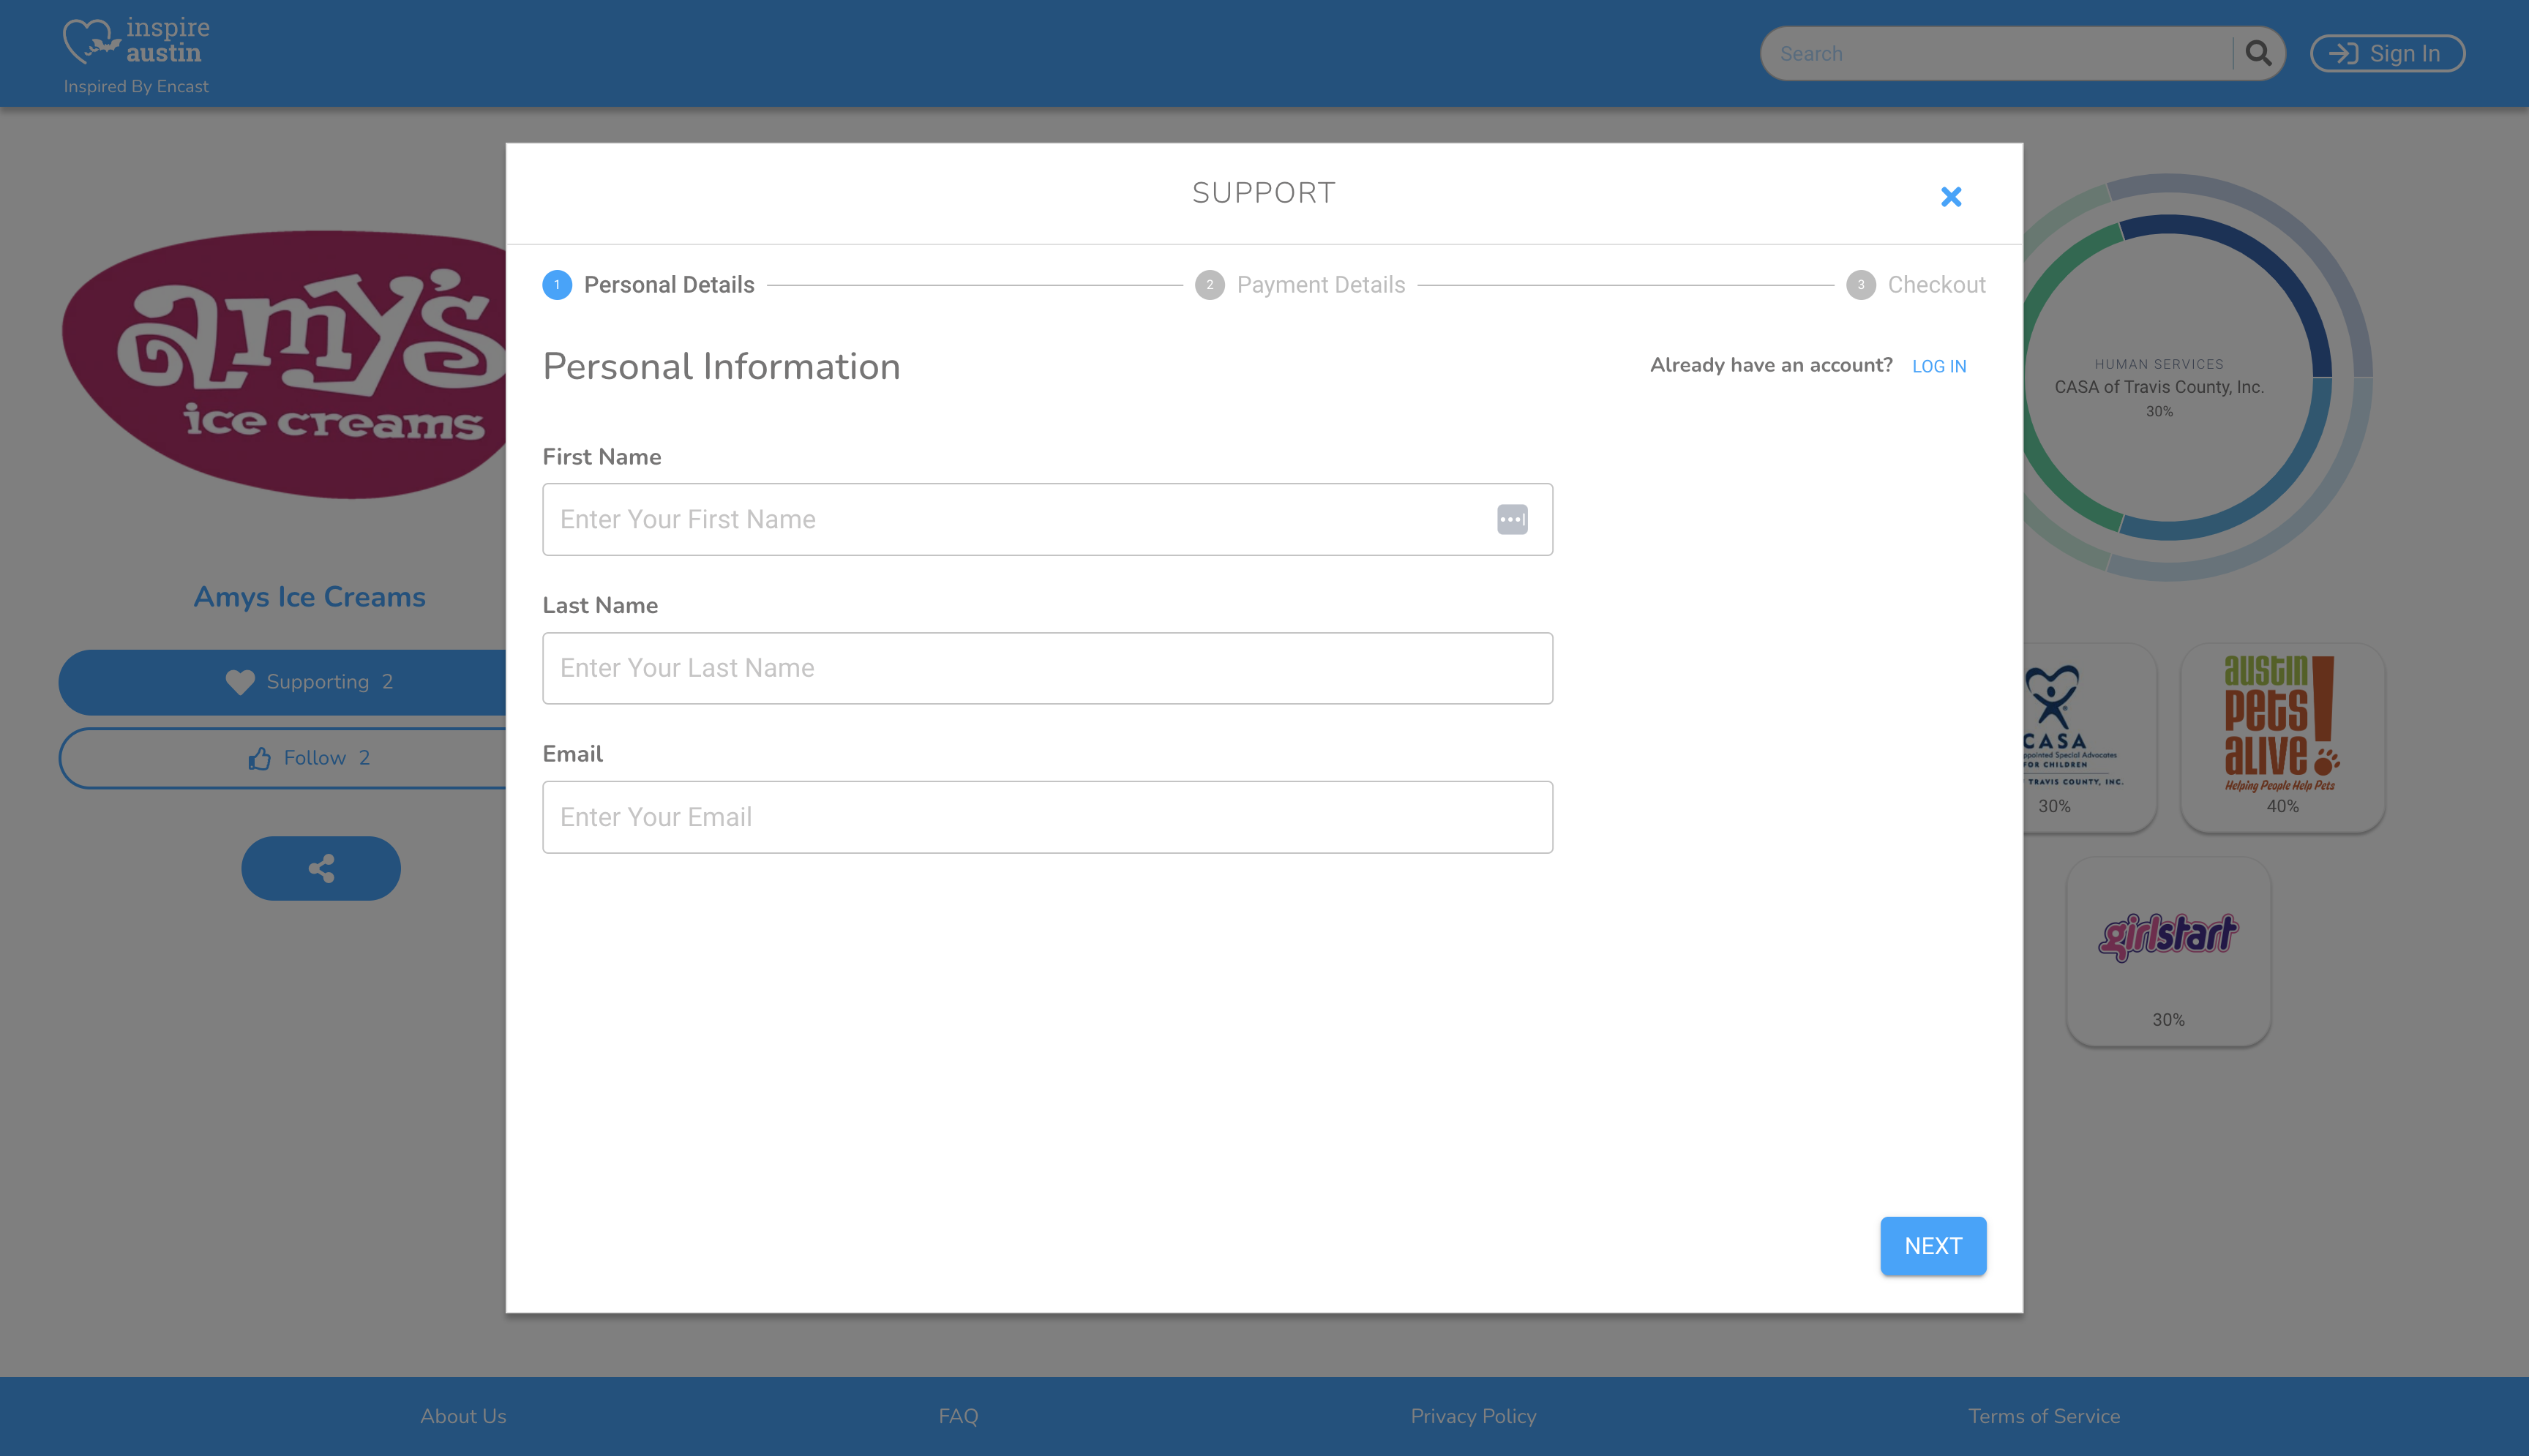Select the Personal Details step
The width and height of the screenshot is (2529, 1456).
[x=648, y=285]
